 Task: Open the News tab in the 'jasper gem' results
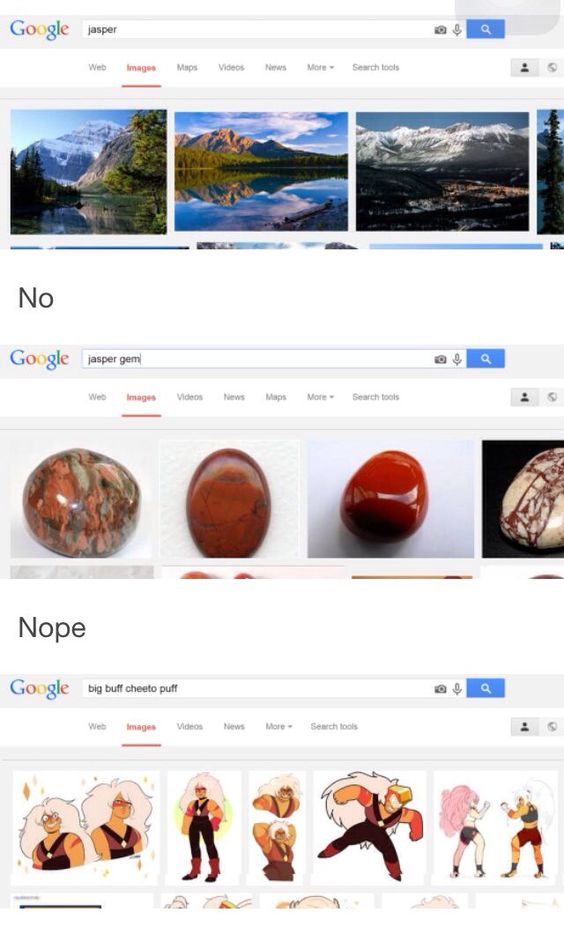coord(234,397)
